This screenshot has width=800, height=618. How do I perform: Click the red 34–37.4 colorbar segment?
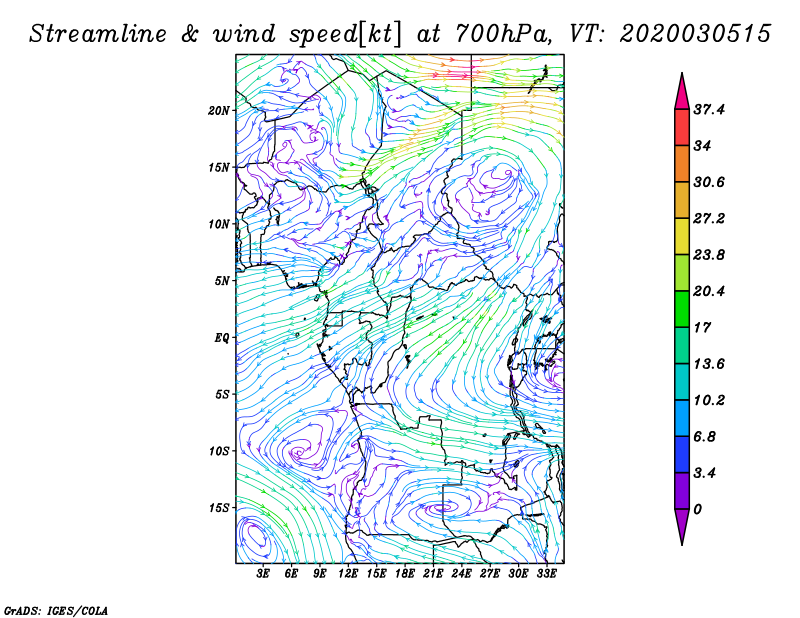[682, 128]
